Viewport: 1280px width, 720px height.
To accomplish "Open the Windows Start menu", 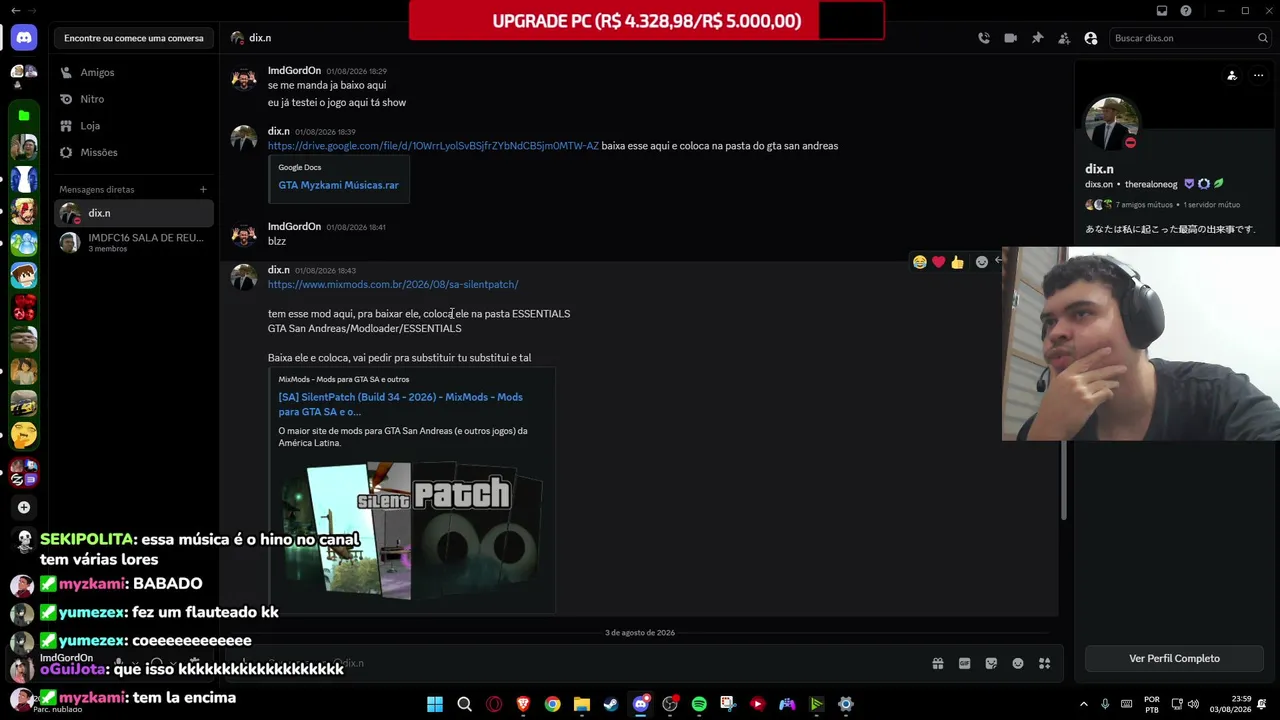I will pos(435,704).
